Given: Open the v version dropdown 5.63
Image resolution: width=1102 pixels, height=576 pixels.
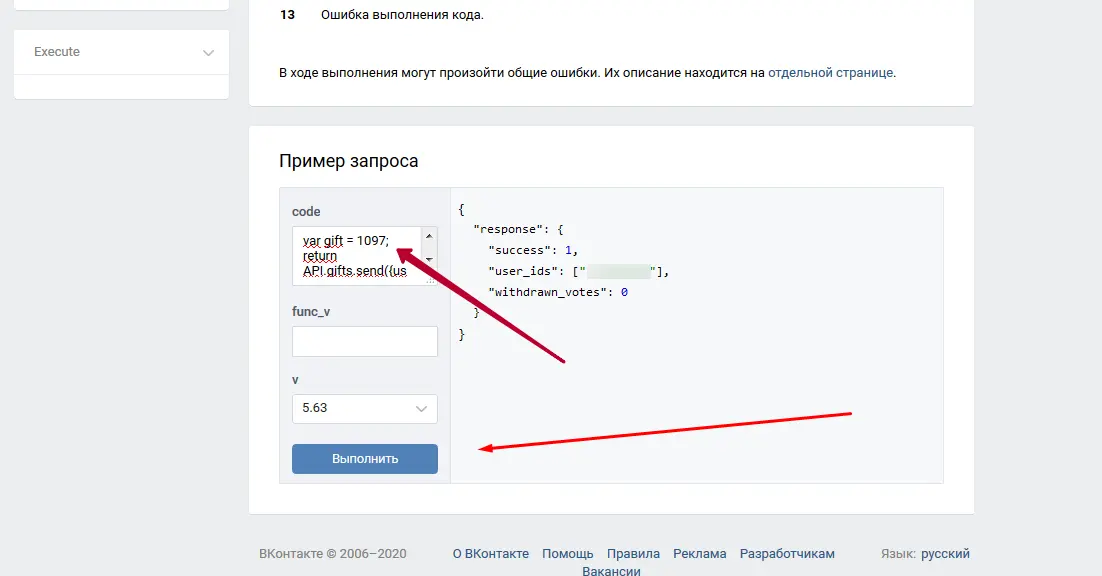Looking at the screenshot, I should [x=365, y=409].
